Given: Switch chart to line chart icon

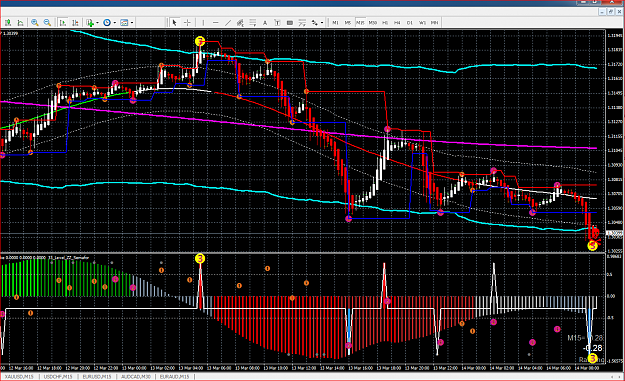Looking at the screenshot, I should (21, 23).
